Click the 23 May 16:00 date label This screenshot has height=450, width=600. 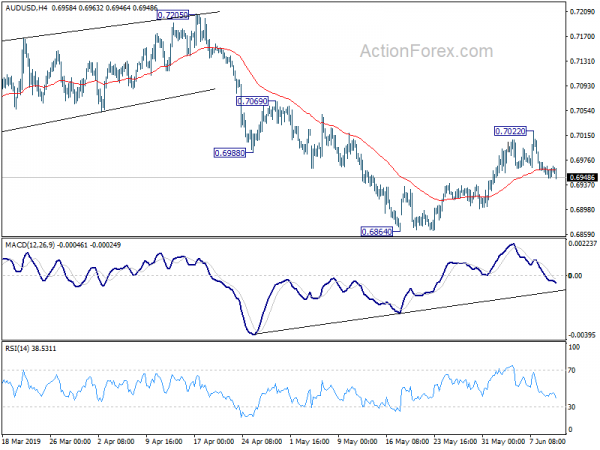(x=455, y=441)
